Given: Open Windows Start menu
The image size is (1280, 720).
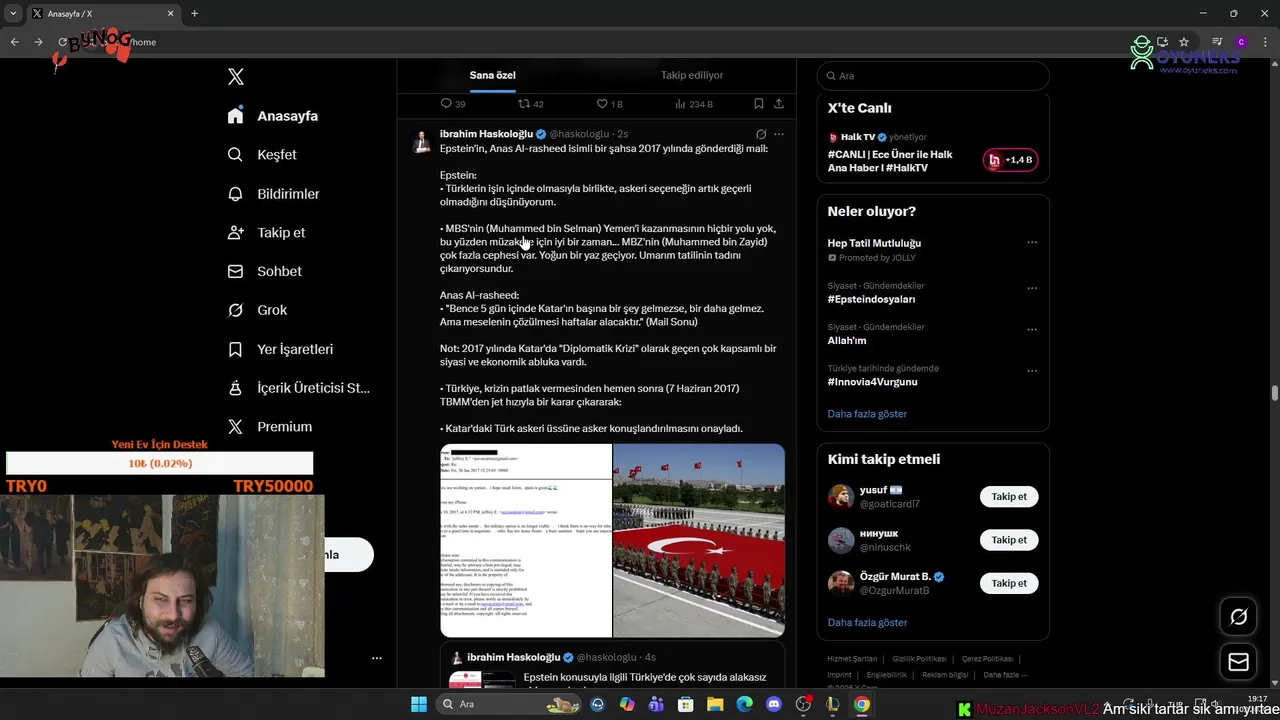Looking at the screenshot, I should tap(418, 705).
